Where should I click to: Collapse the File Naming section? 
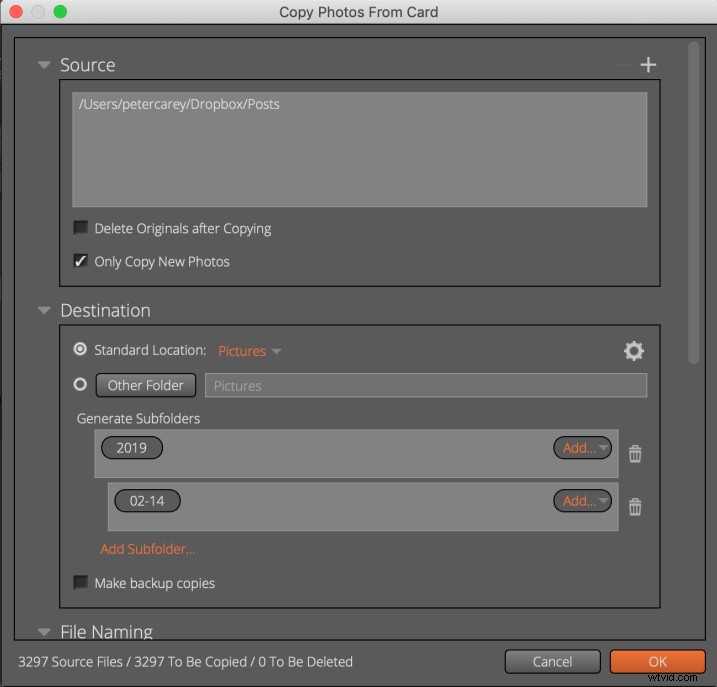[x=44, y=632]
